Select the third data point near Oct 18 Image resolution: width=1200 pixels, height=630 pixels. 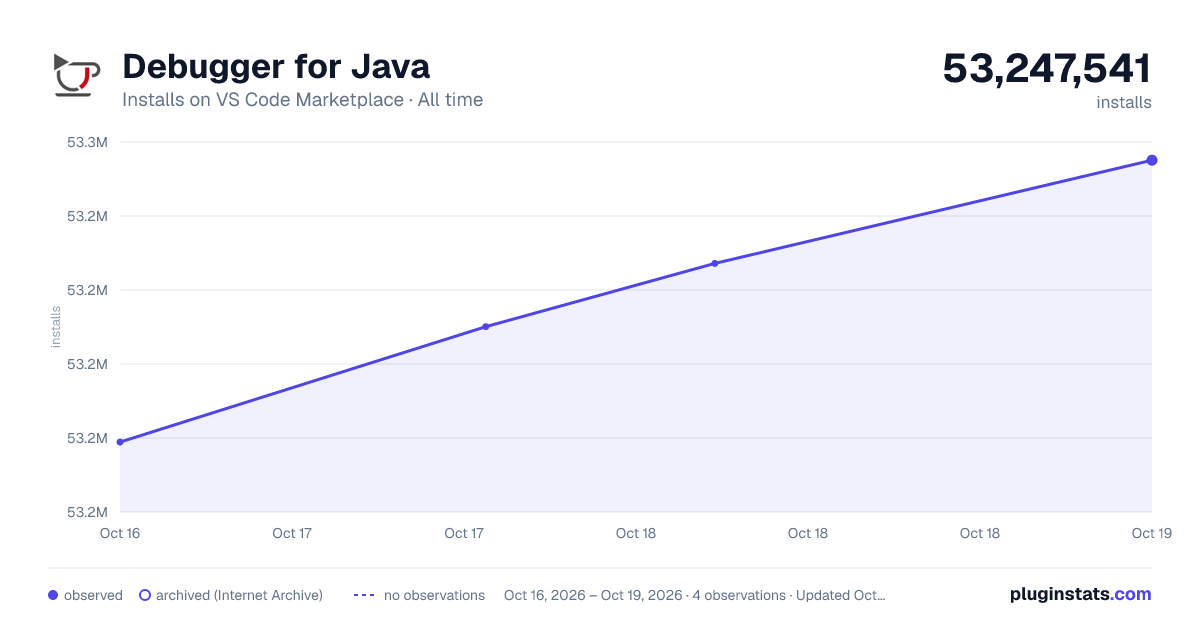click(715, 263)
